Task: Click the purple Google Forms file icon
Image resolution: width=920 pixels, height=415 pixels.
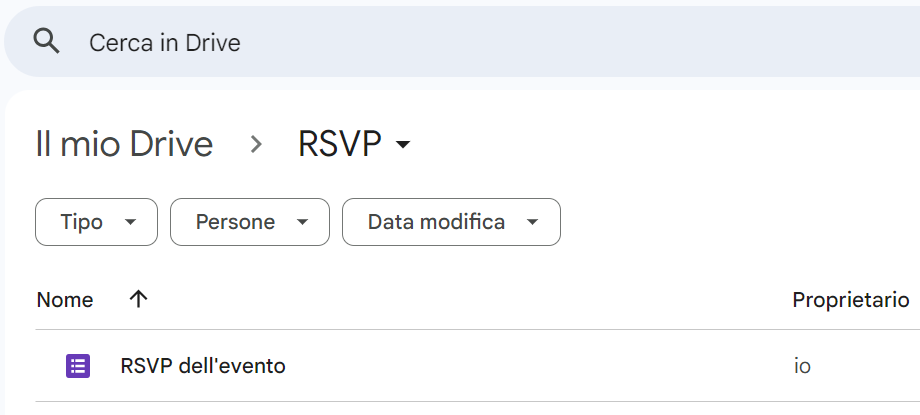Action: (77, 366)
